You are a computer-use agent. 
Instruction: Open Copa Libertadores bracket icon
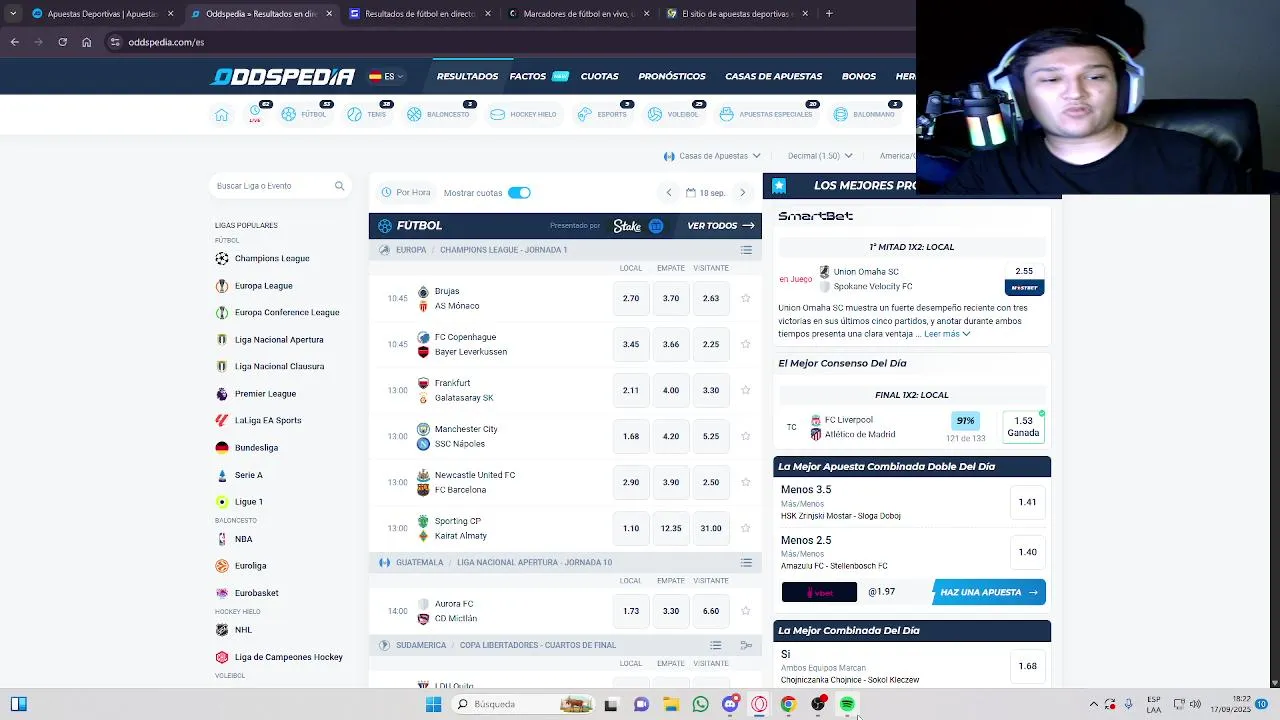(746, 646)
